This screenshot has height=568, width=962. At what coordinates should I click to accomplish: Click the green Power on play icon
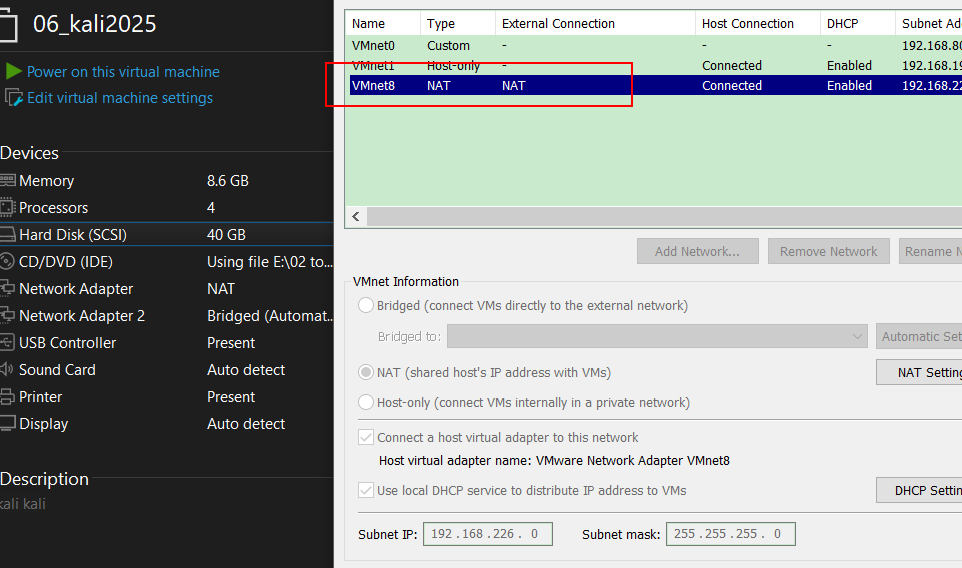point(13,71)
